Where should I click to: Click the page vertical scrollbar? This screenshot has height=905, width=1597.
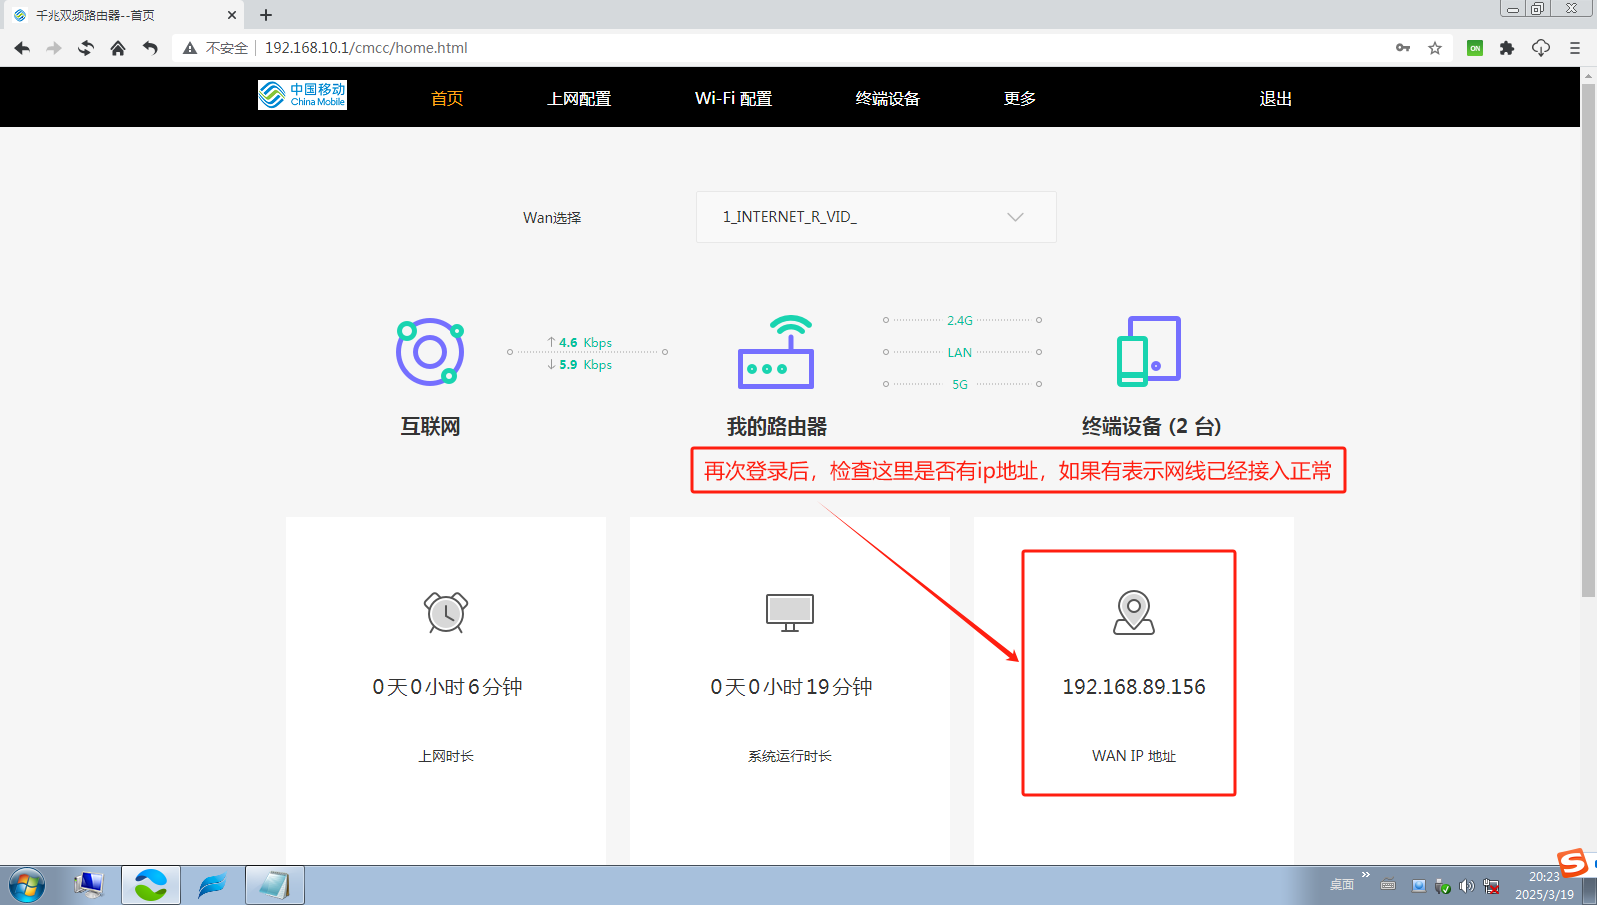coord(1588,340)
